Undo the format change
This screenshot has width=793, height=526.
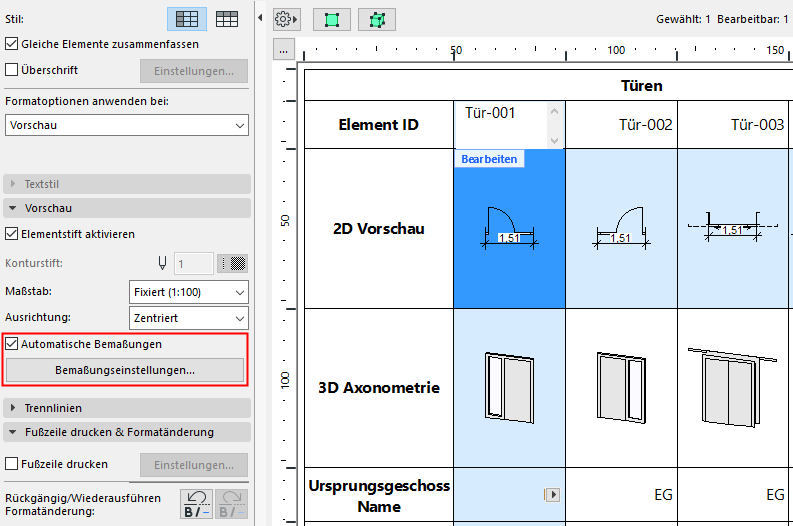(x=196, y=504)
